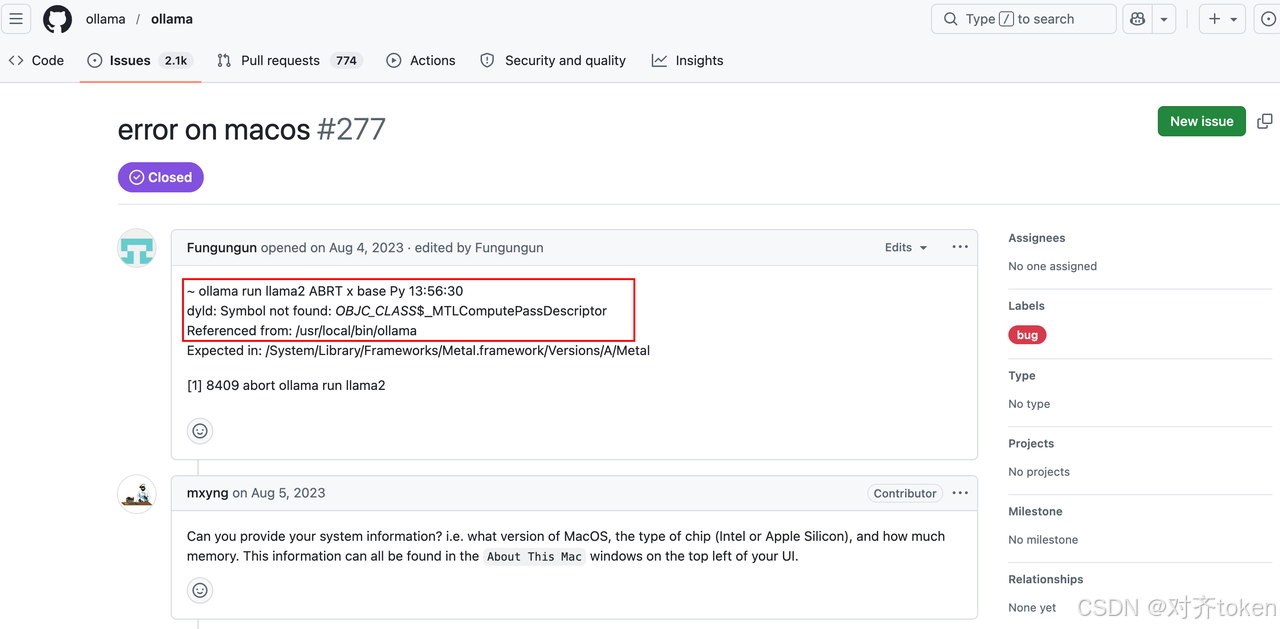The width and height of the screenshot is (1280, 629).
Task: Click the bug label
Action: [x=1027, y=335]
